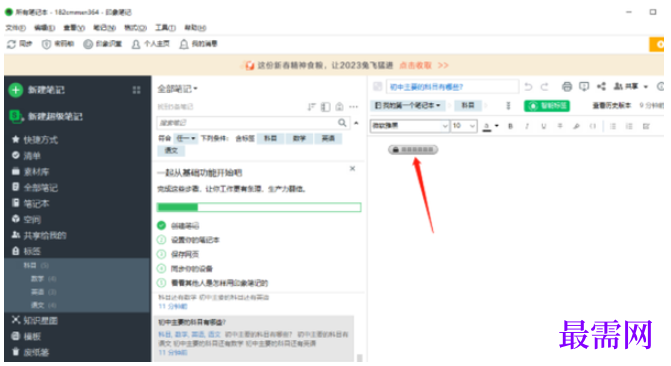Open 快捷方式 star shortcuts
Image resolution: width=671 pixels, height=366 pixels.
(x=35, y=140)
